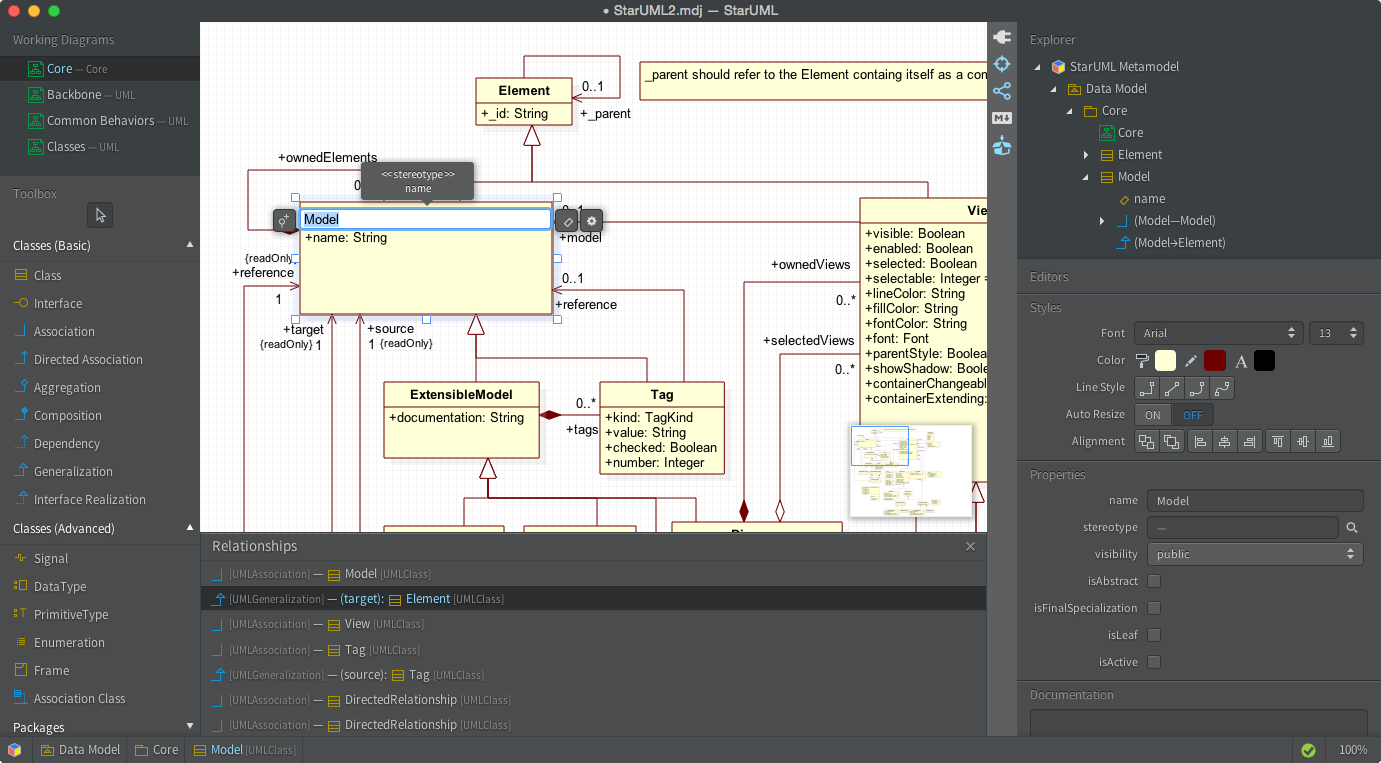Click the box package sidebar icon
The image size is (1381, 763).
pos(1002,146)
